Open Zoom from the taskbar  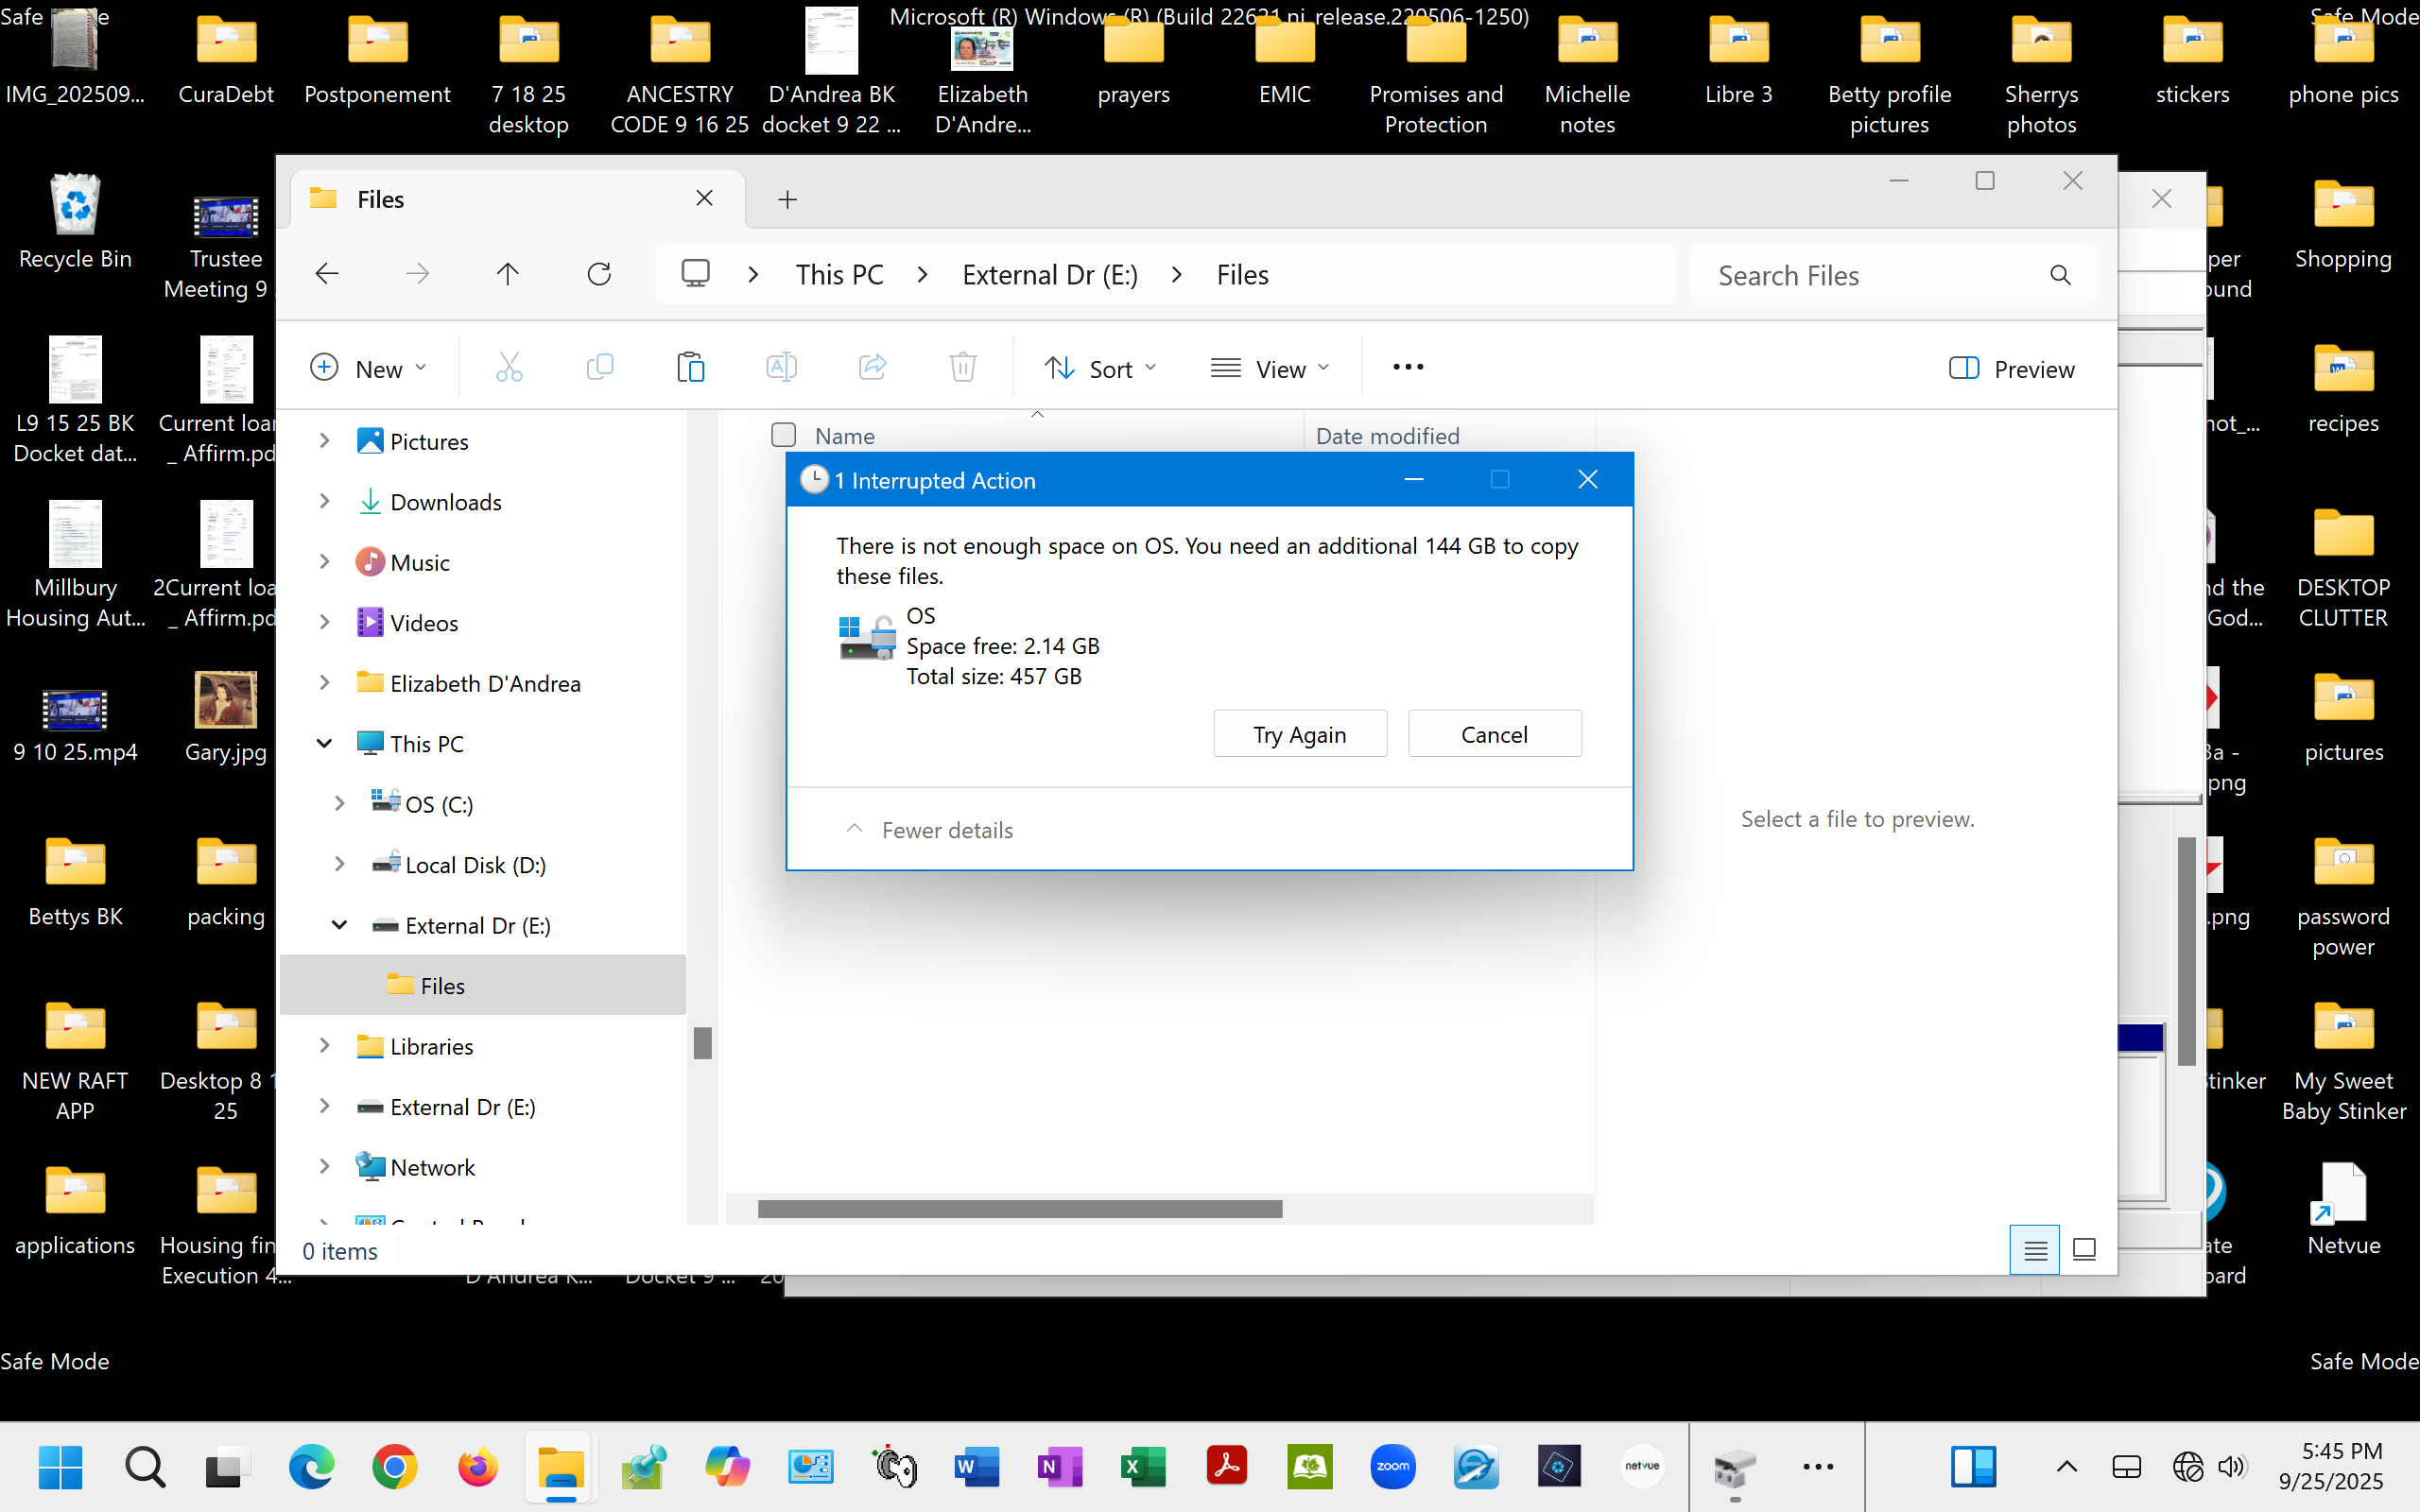pos(1392,1467)
